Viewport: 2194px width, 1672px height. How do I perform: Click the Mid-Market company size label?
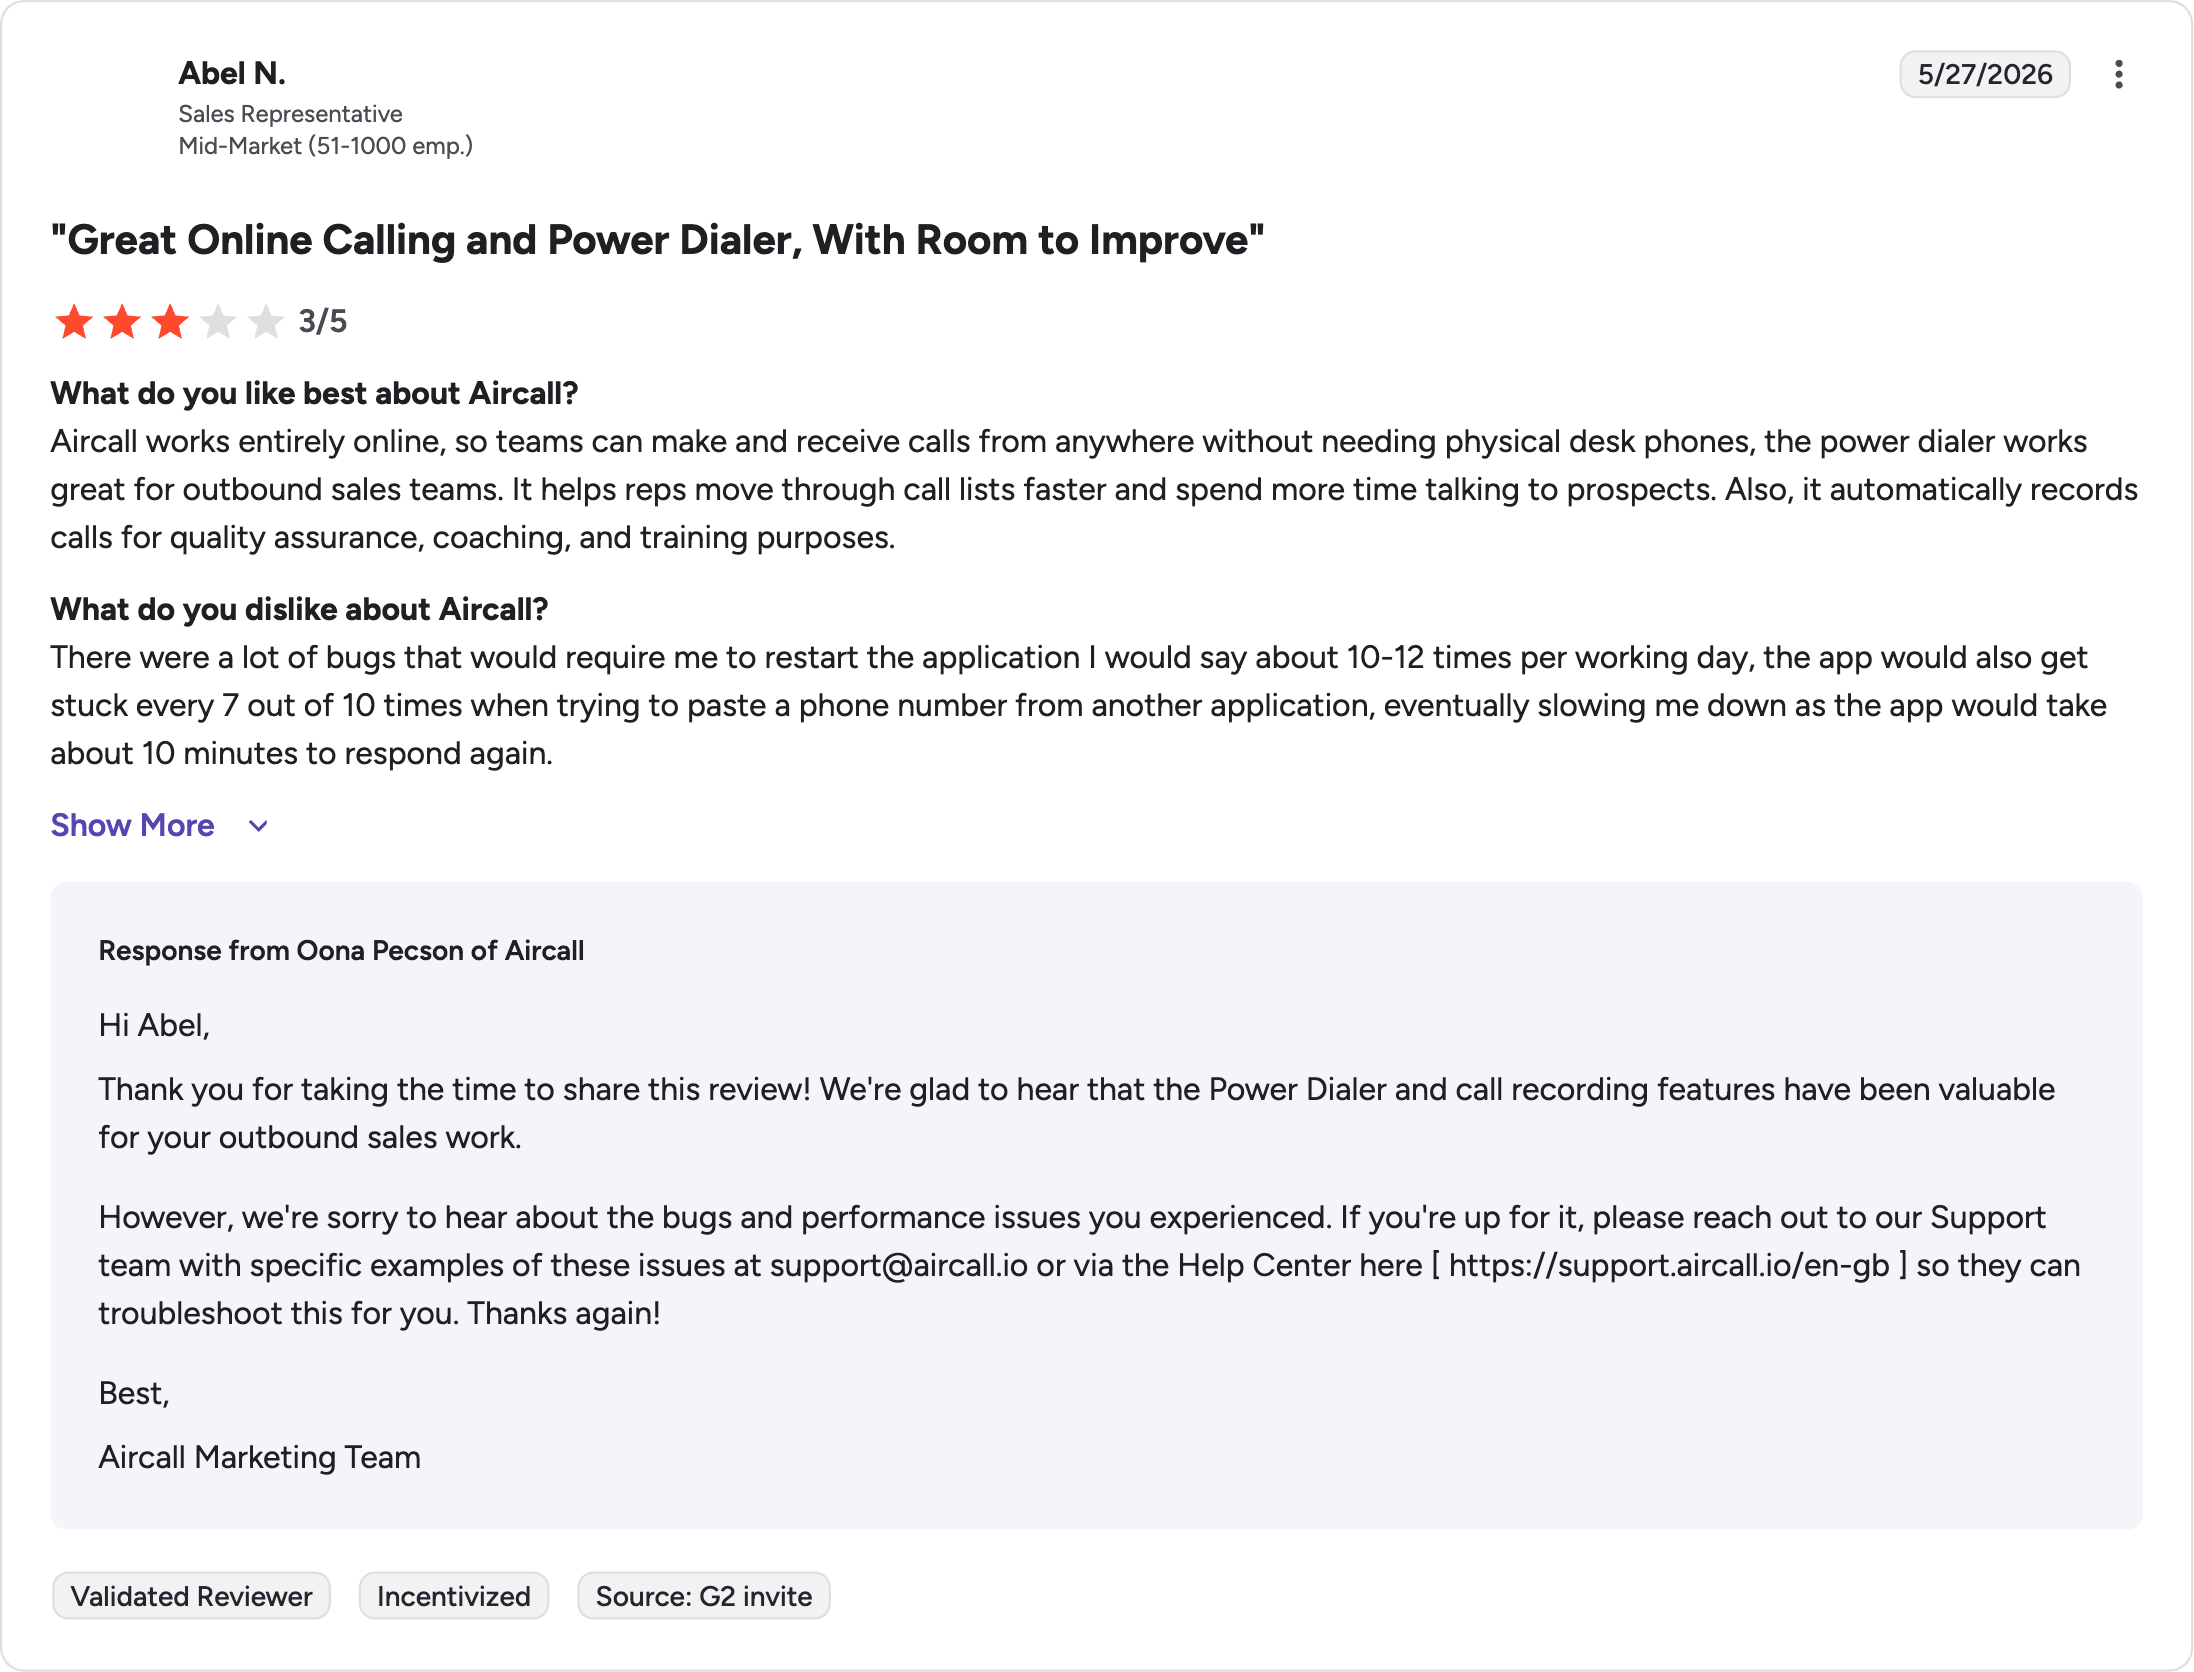click(x=325, y=146)
